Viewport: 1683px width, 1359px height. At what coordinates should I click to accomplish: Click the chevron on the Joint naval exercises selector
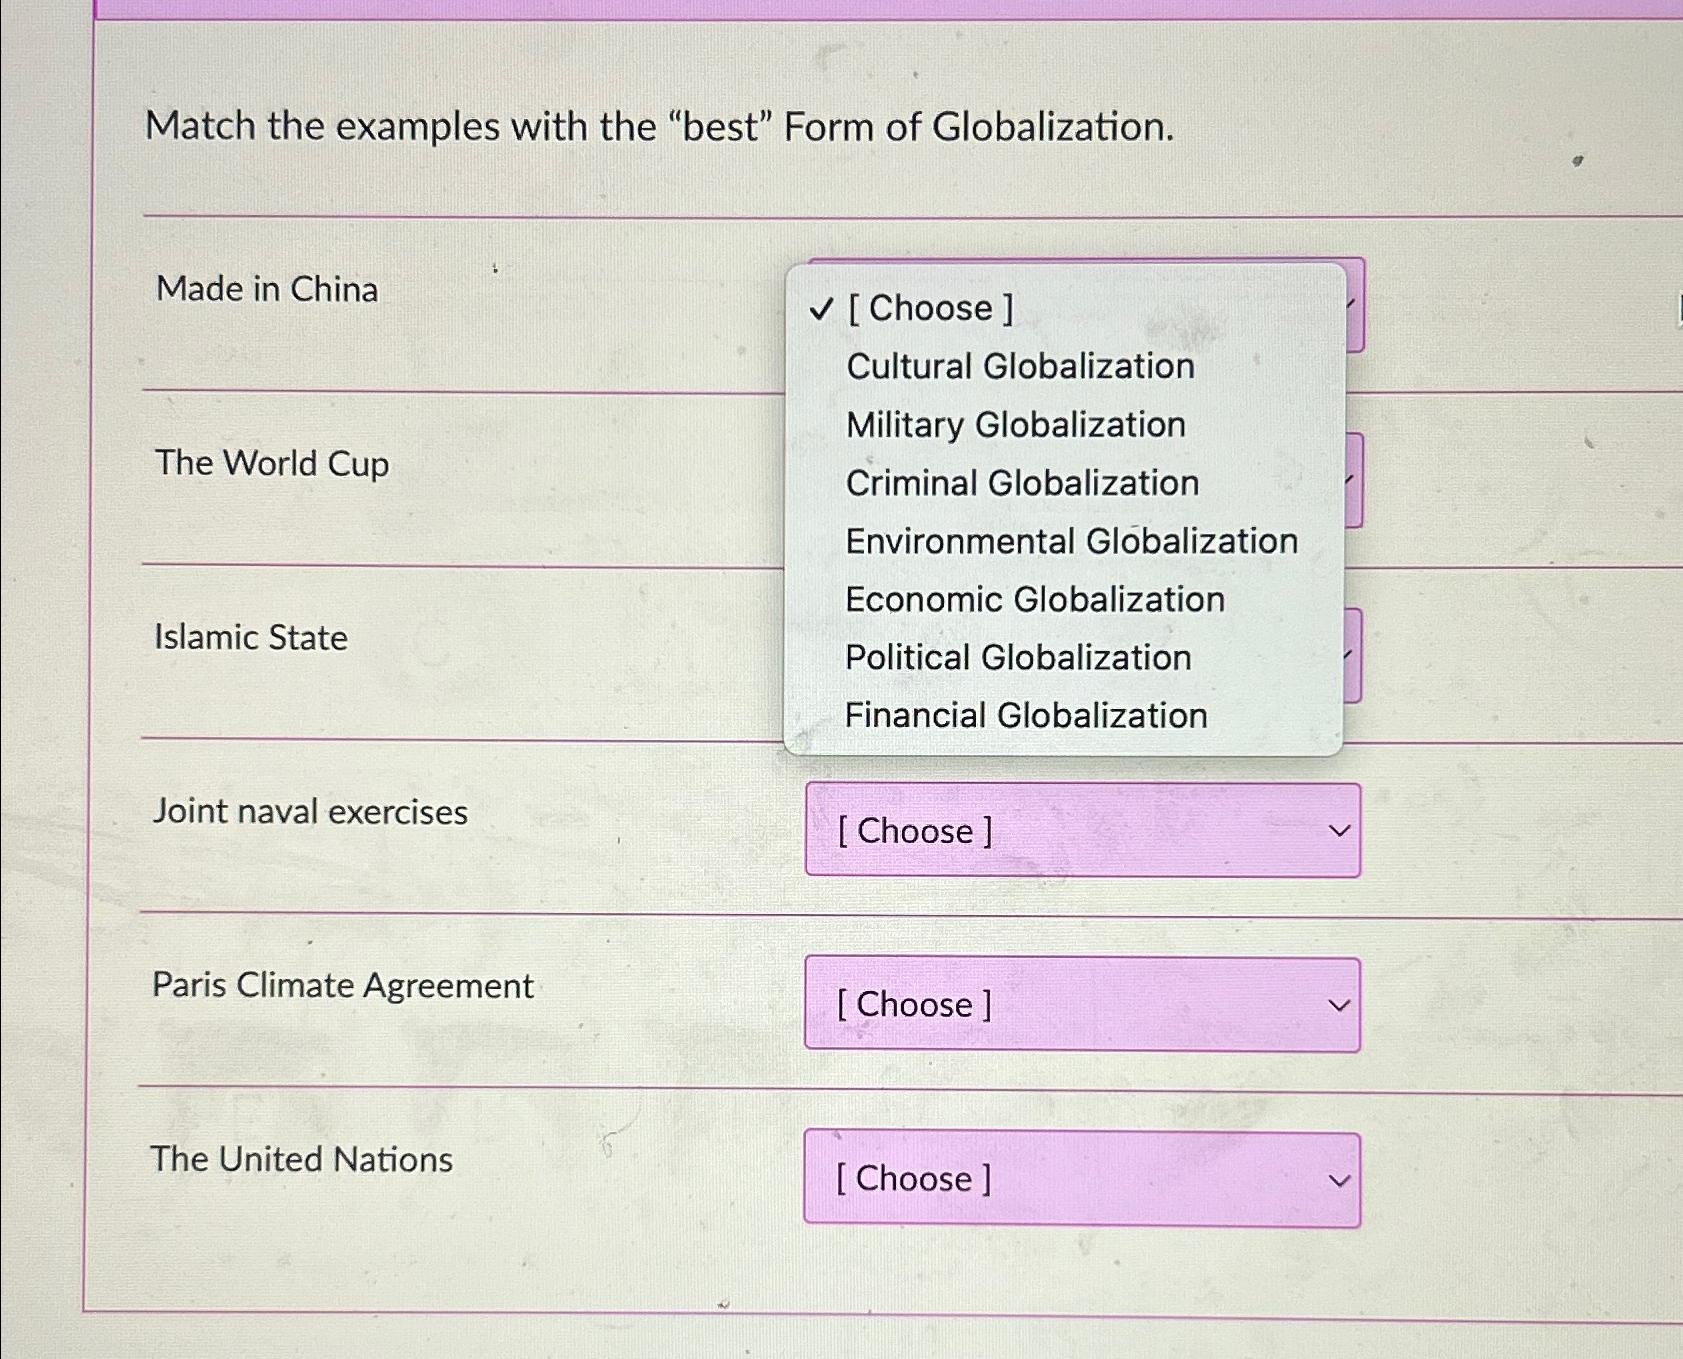(x=1340, y=830)
